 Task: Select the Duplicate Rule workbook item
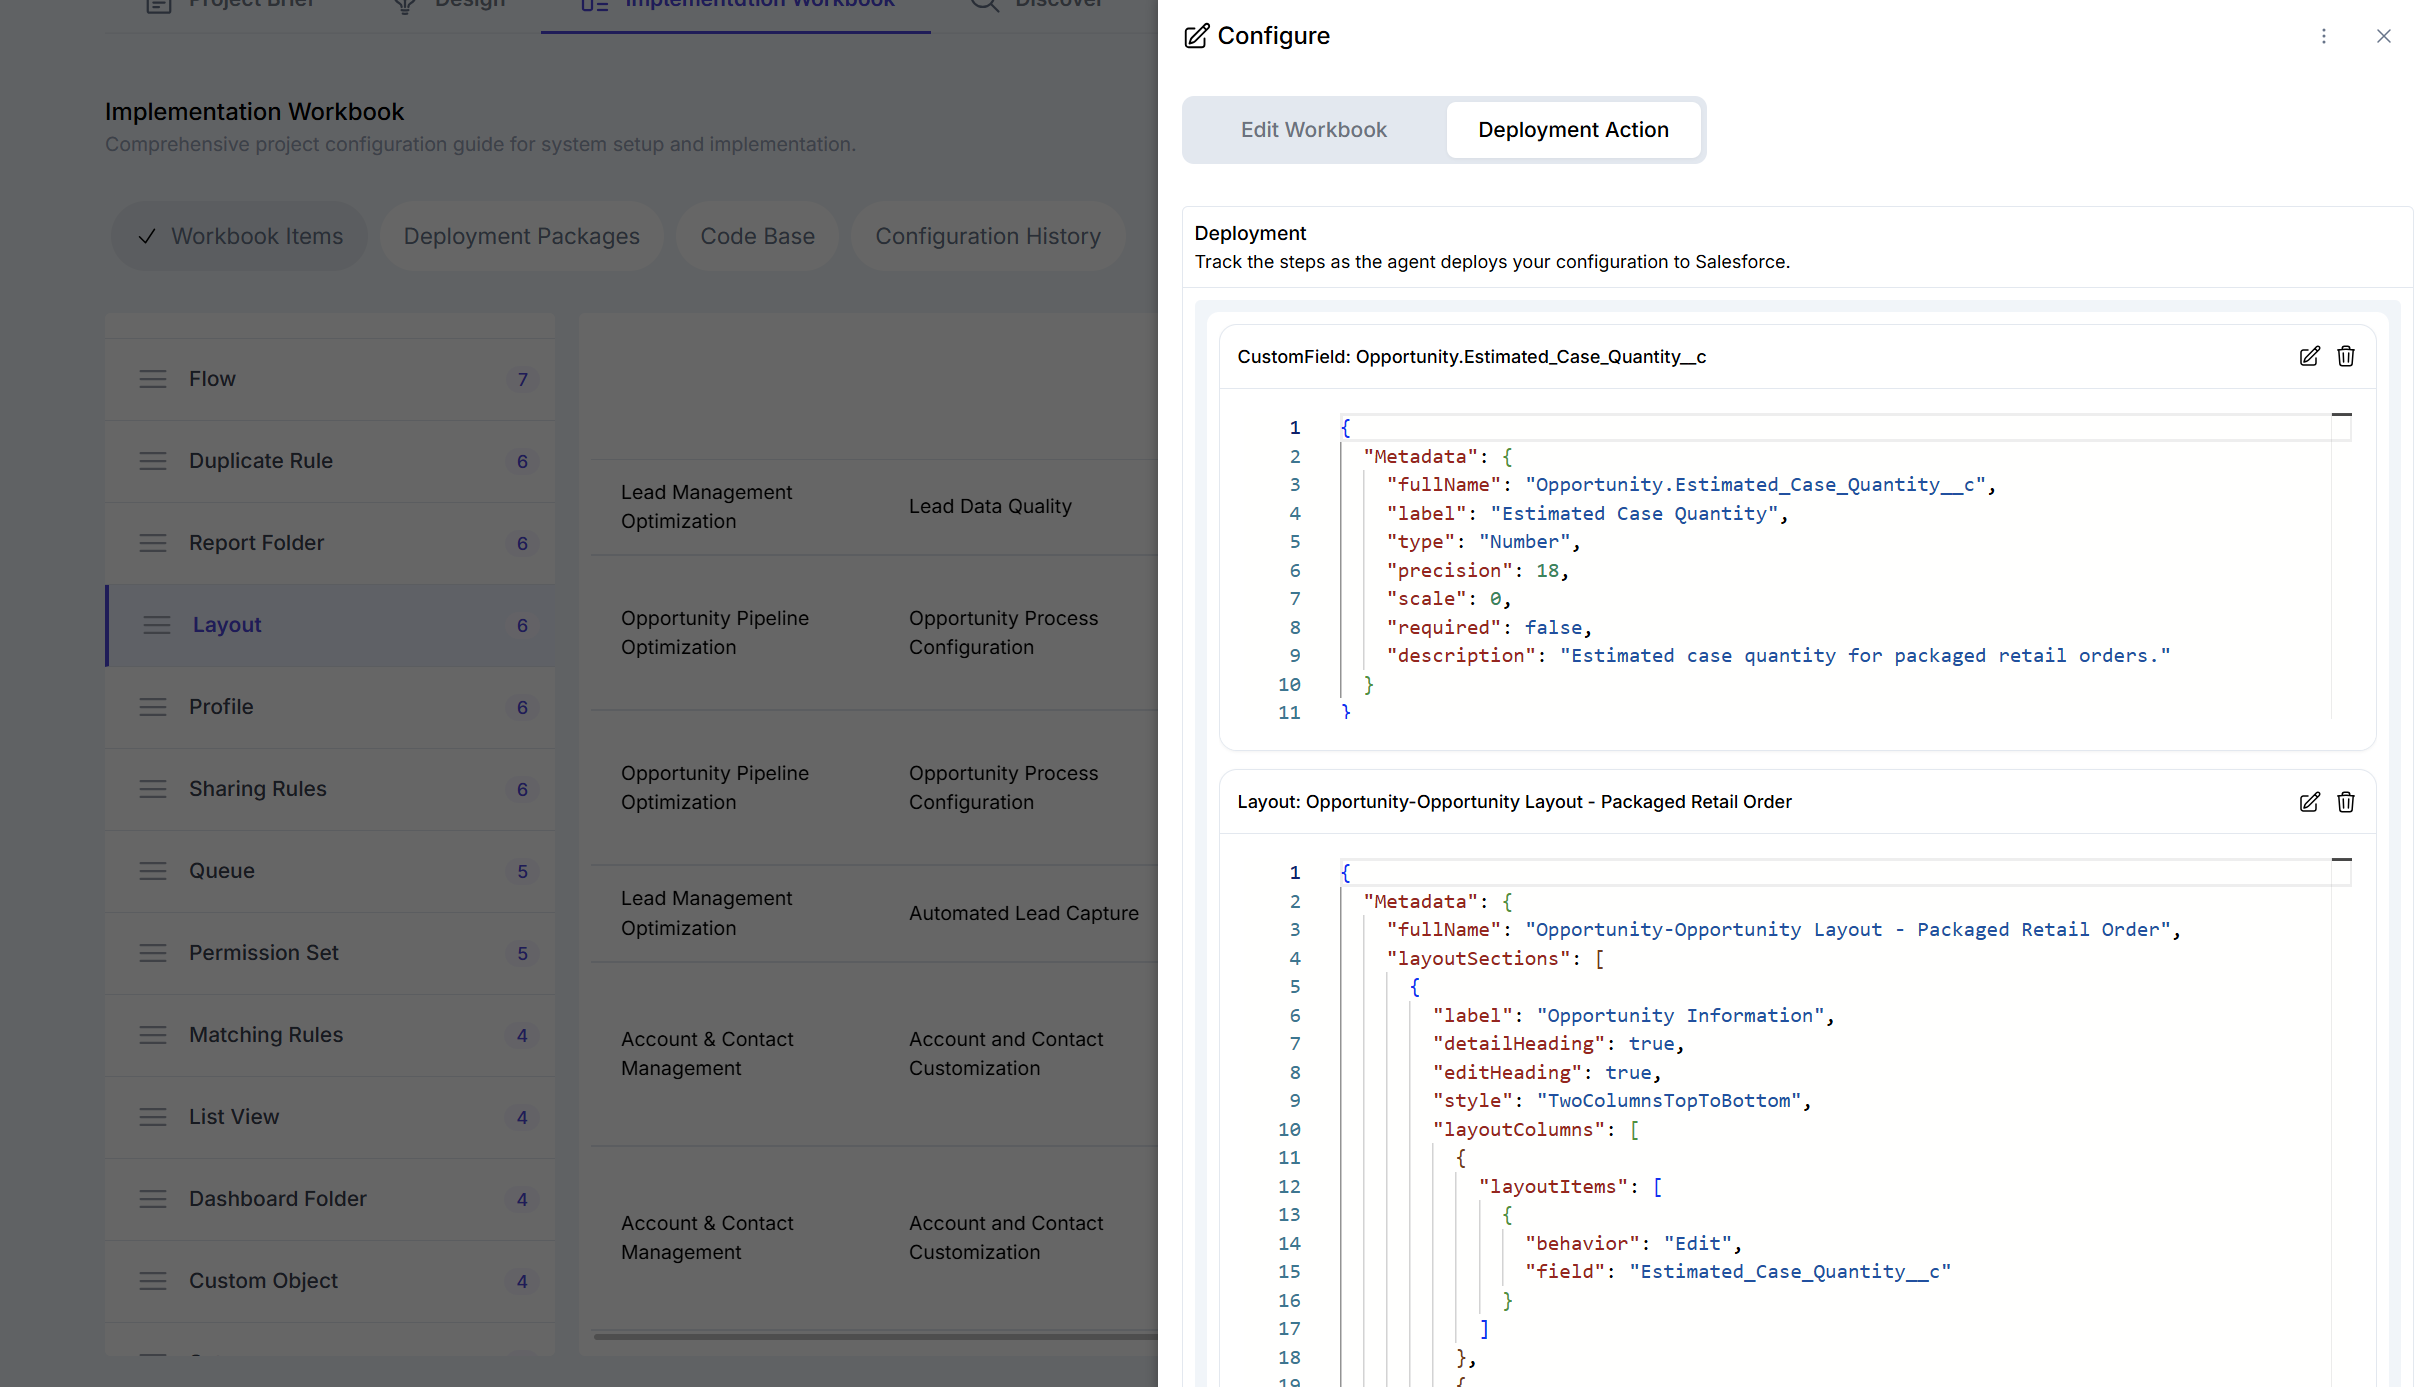coord(330,461)
